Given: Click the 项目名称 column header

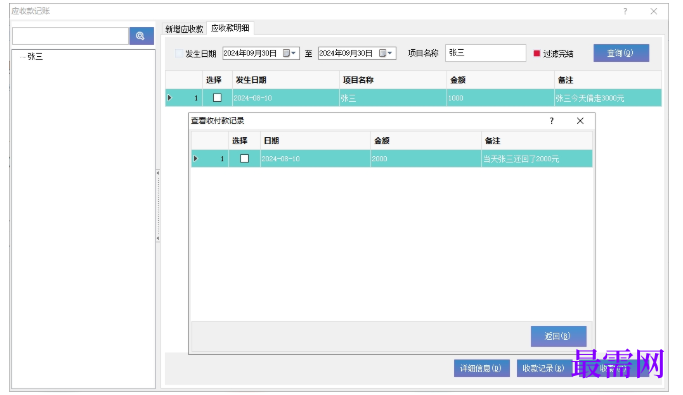Looking at the screenshot, I should pos(392,80).
